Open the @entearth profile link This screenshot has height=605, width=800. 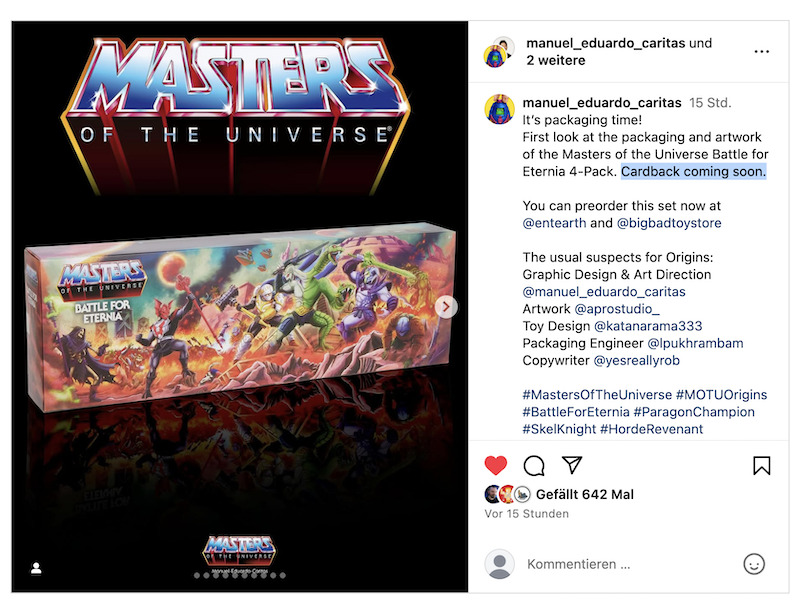coord(554,223)
